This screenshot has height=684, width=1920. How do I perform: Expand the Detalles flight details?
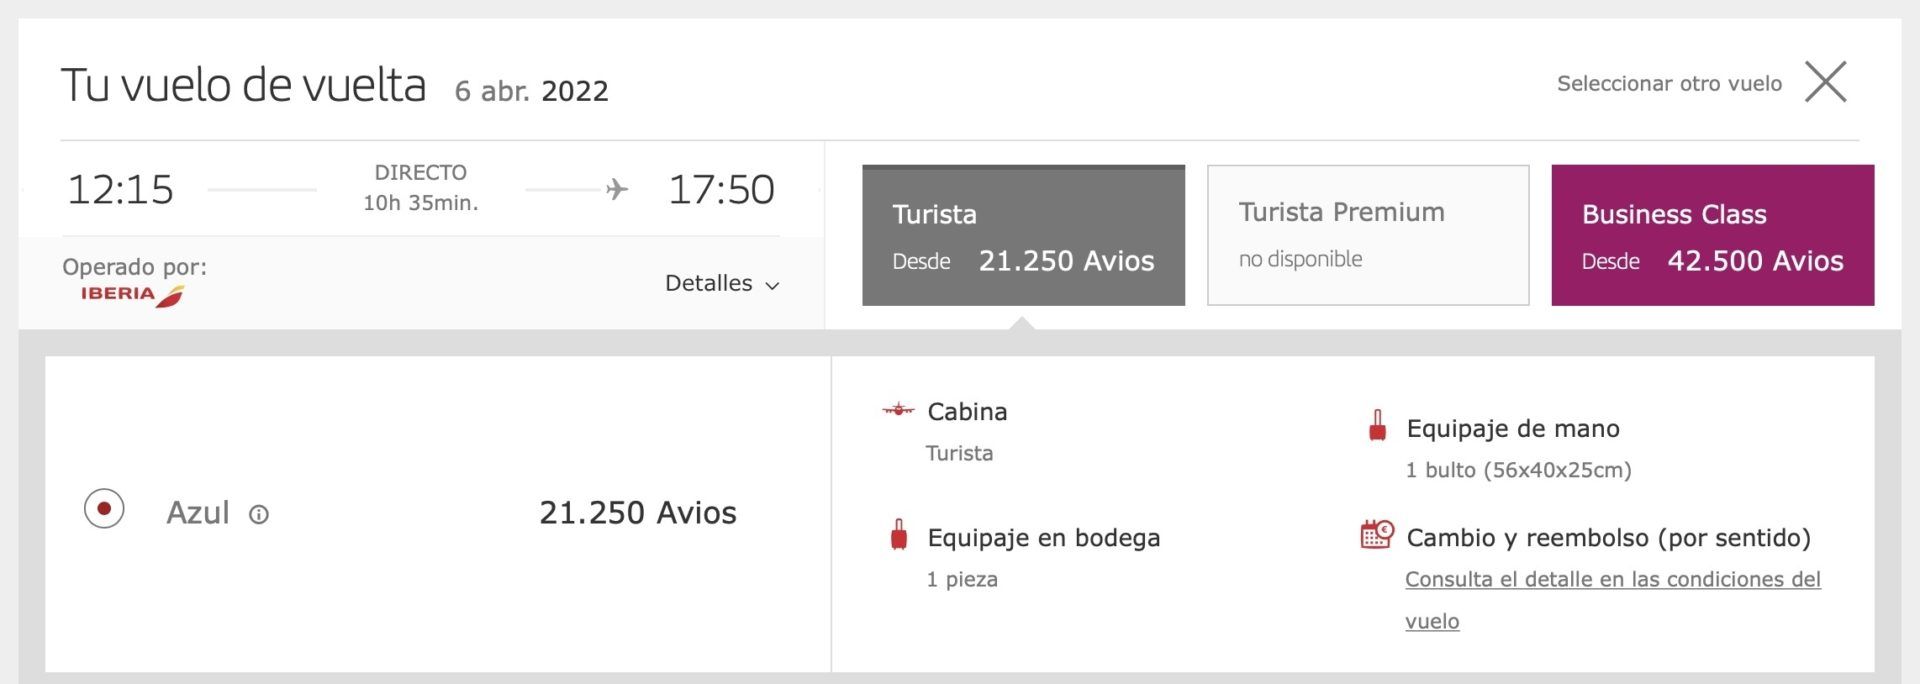coord(722,283)
